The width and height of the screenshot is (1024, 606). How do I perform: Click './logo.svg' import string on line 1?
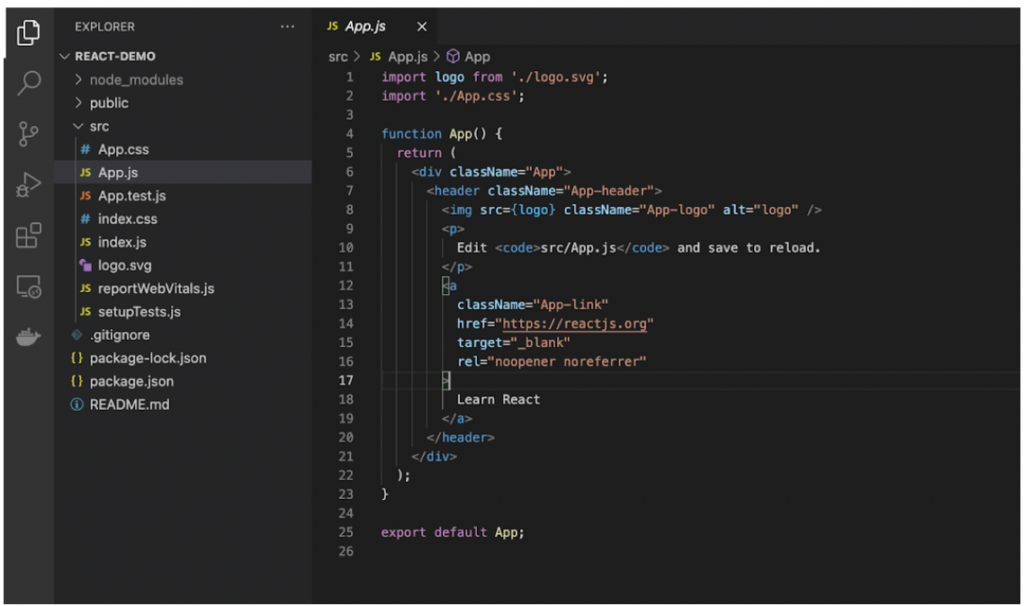point(556,77)
